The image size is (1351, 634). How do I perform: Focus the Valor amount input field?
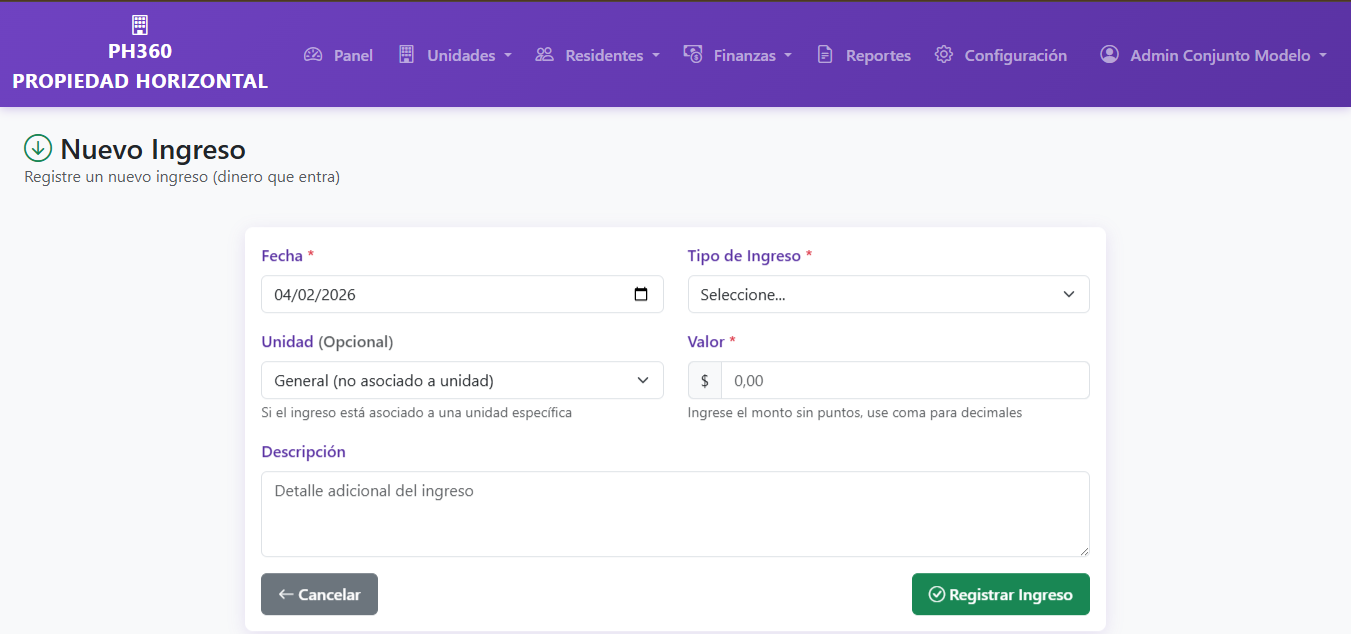905,380
